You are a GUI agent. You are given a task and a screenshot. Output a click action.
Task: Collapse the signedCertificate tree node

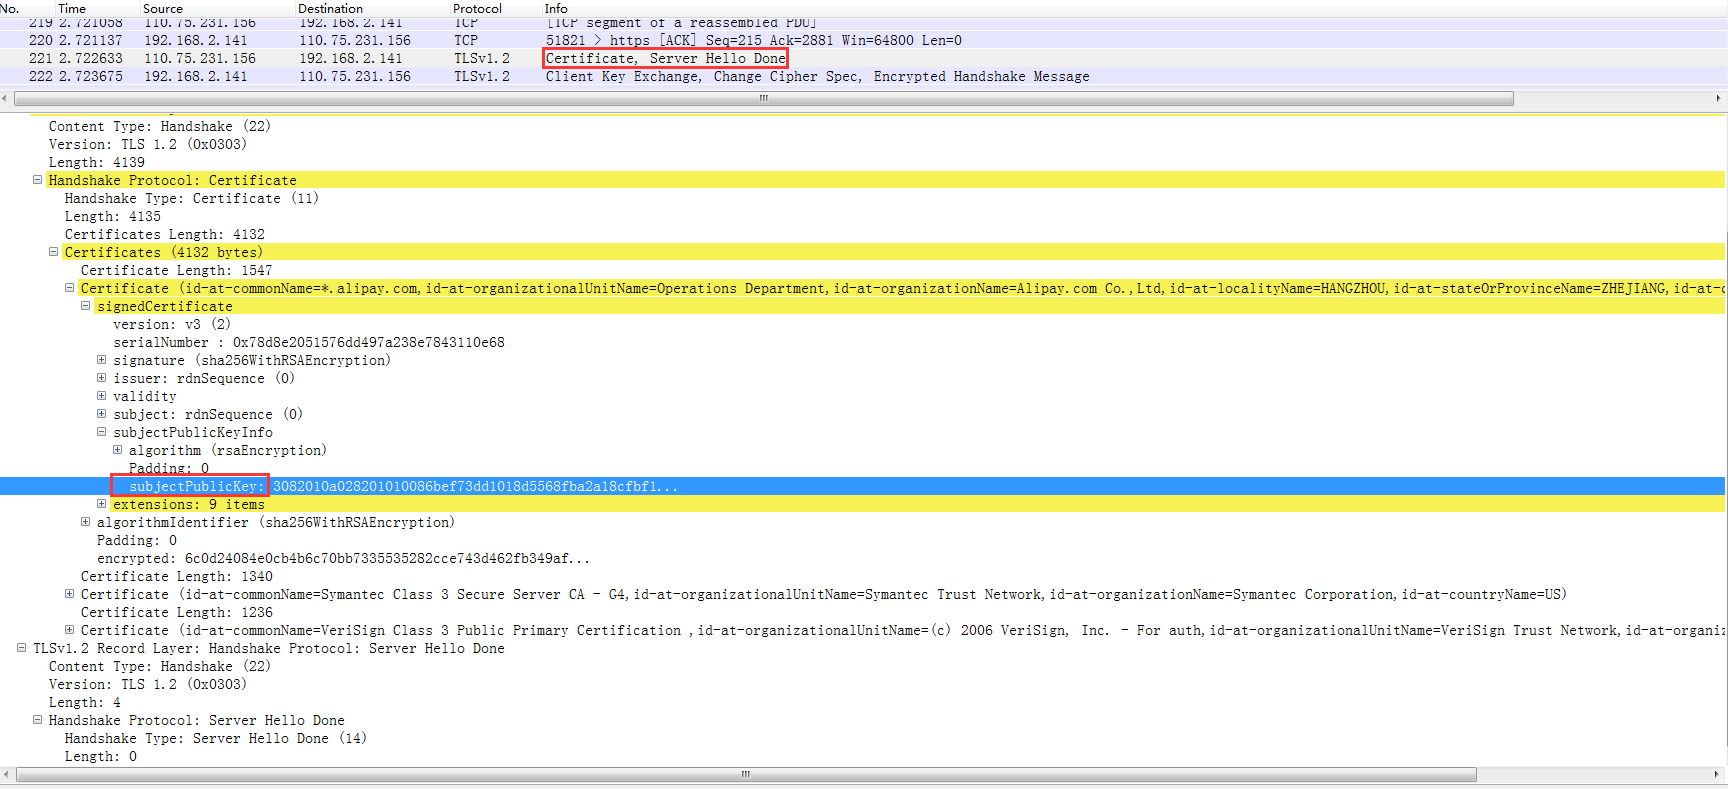85,306
